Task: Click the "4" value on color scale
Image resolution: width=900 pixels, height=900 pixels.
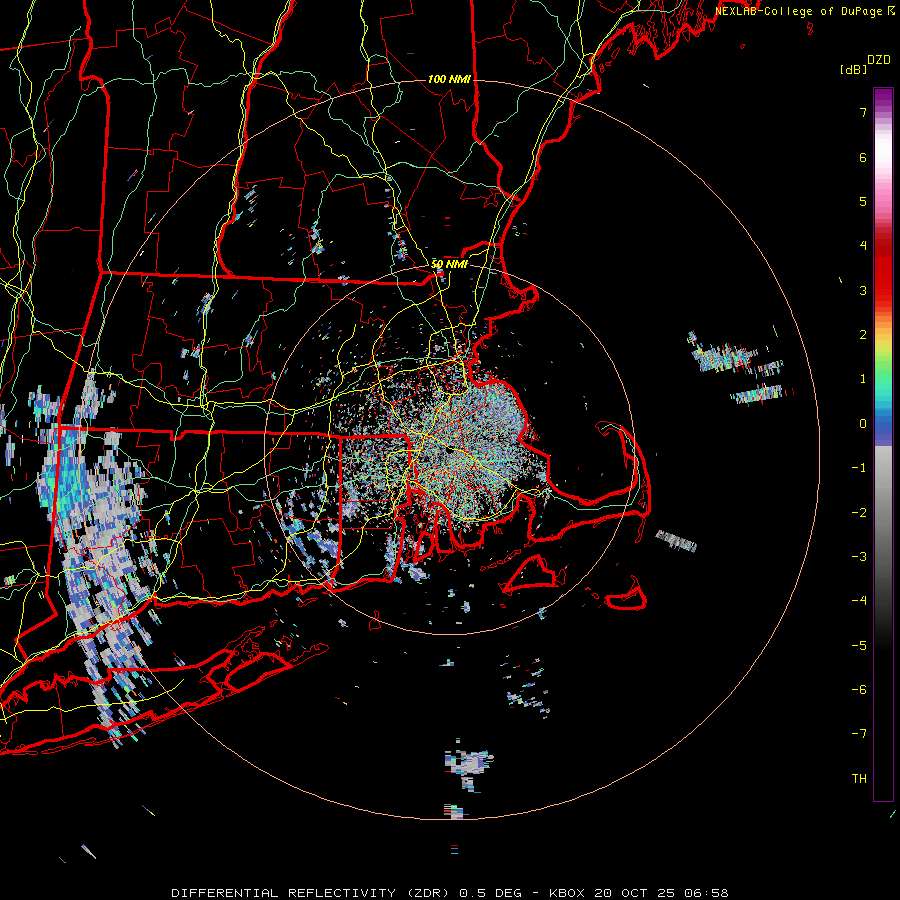Action: (x=863, y=246)
